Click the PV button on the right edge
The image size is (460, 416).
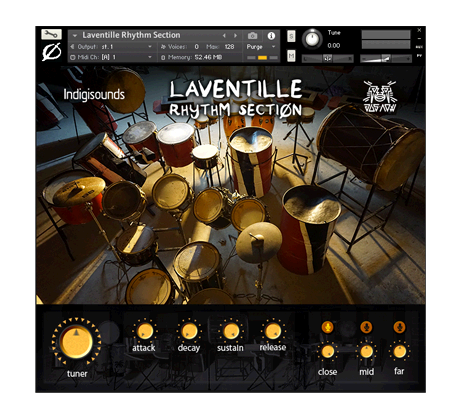419,56
